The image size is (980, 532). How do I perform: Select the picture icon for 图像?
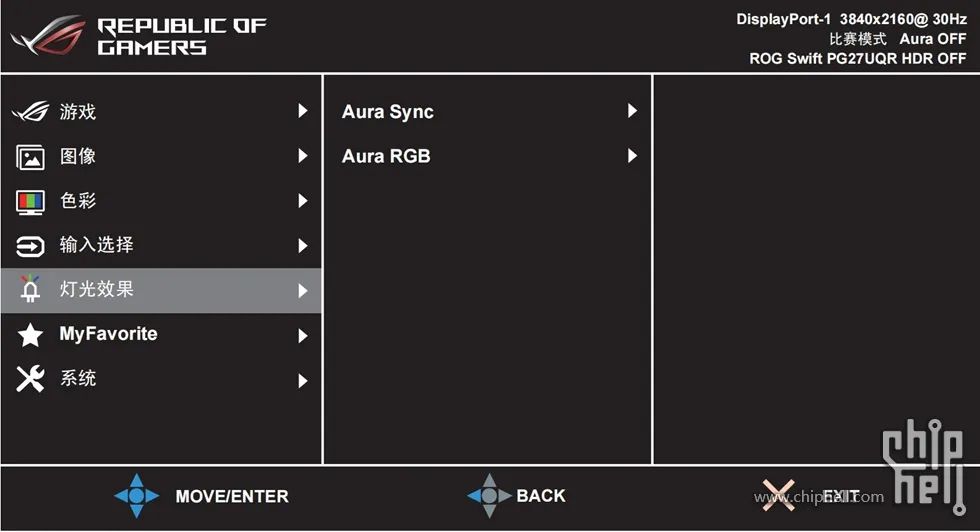30,157
